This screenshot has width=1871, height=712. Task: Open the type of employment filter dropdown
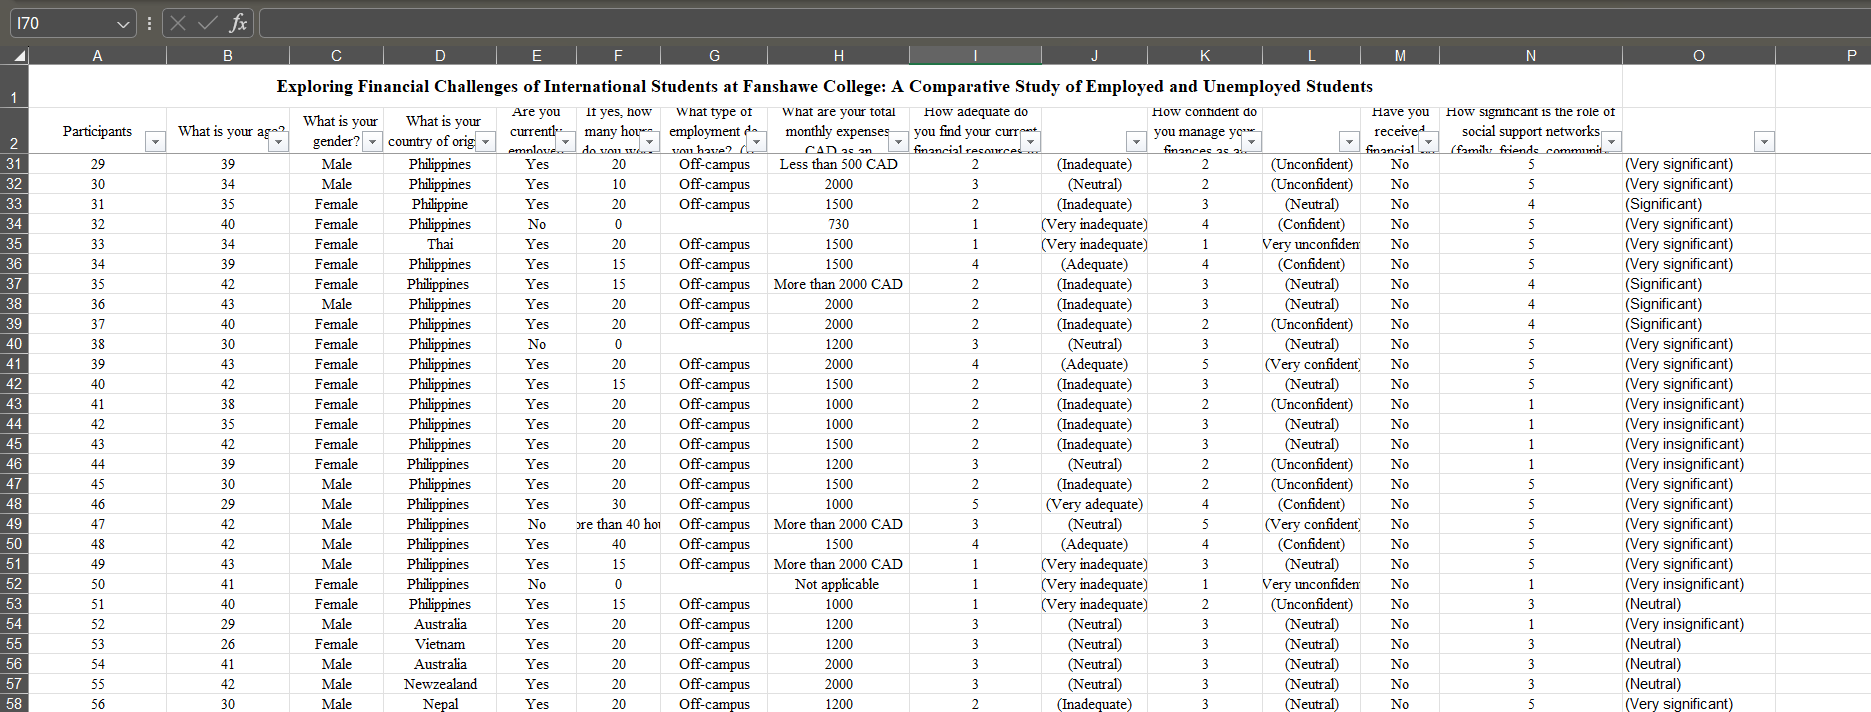(x=756, y=142)
